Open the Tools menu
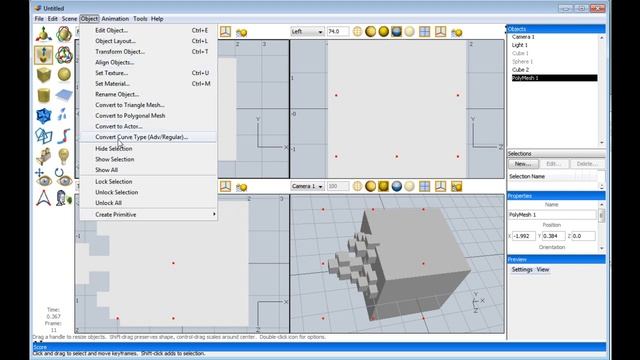Screen dimensions: 640x360 point(140,19)
